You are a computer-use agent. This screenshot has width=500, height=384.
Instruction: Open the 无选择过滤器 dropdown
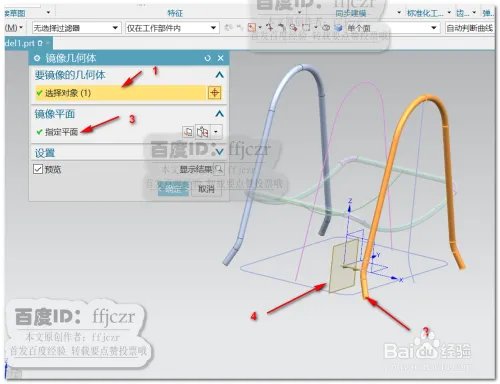[76, 28]
